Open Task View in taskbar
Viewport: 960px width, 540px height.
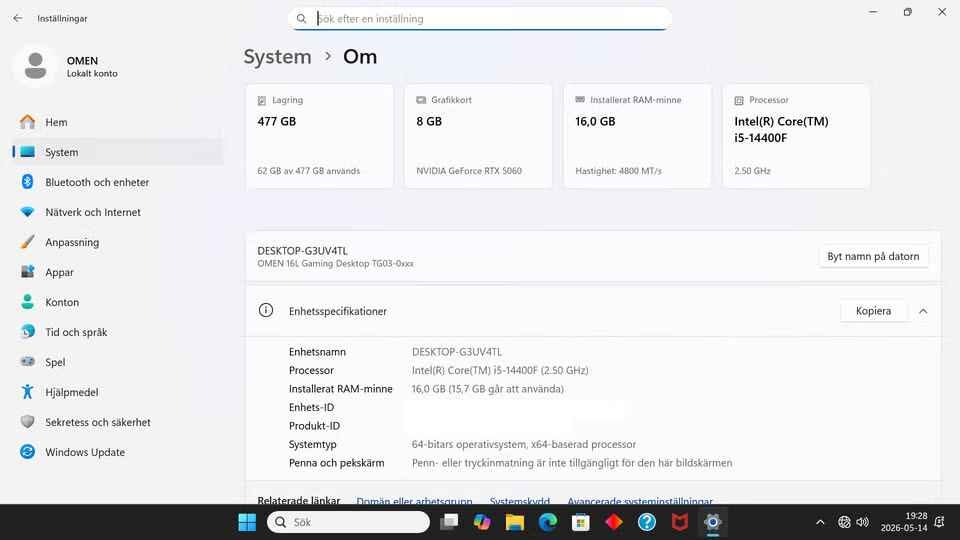(x=449, y=522)
